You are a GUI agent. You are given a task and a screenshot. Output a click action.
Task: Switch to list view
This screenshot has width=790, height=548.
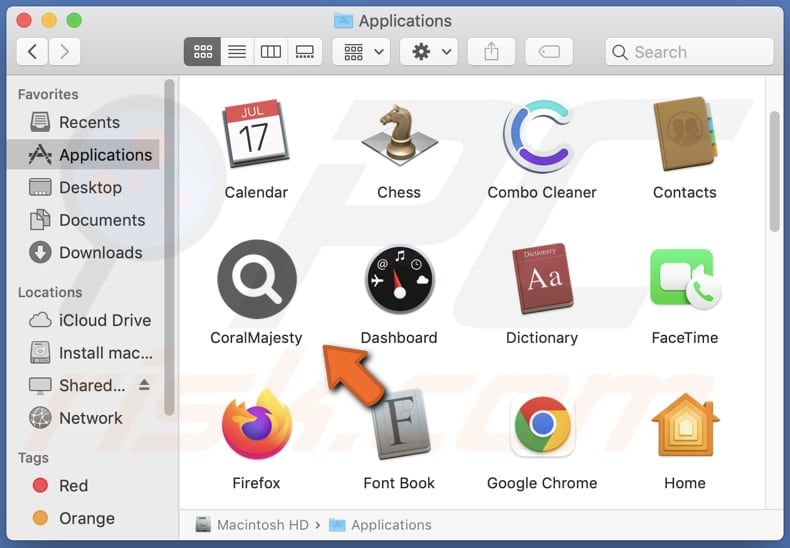click(237, 51)
